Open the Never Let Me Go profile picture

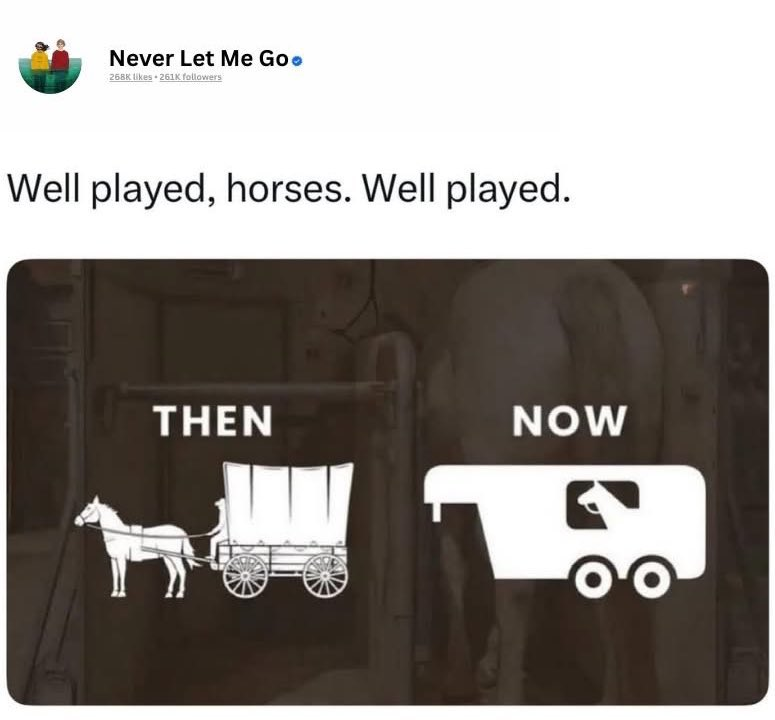pyautogui.click(x=50, y=66)
